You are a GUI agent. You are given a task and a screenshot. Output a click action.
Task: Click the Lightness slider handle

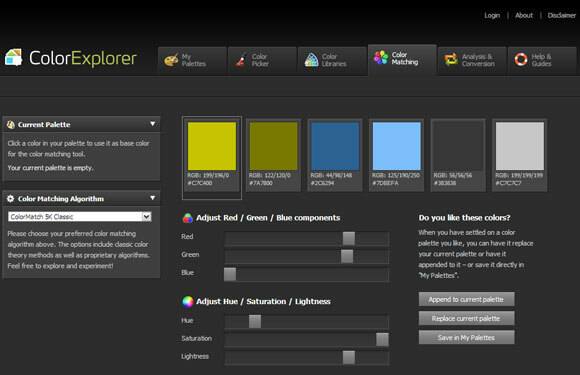[x=349, y=357]
